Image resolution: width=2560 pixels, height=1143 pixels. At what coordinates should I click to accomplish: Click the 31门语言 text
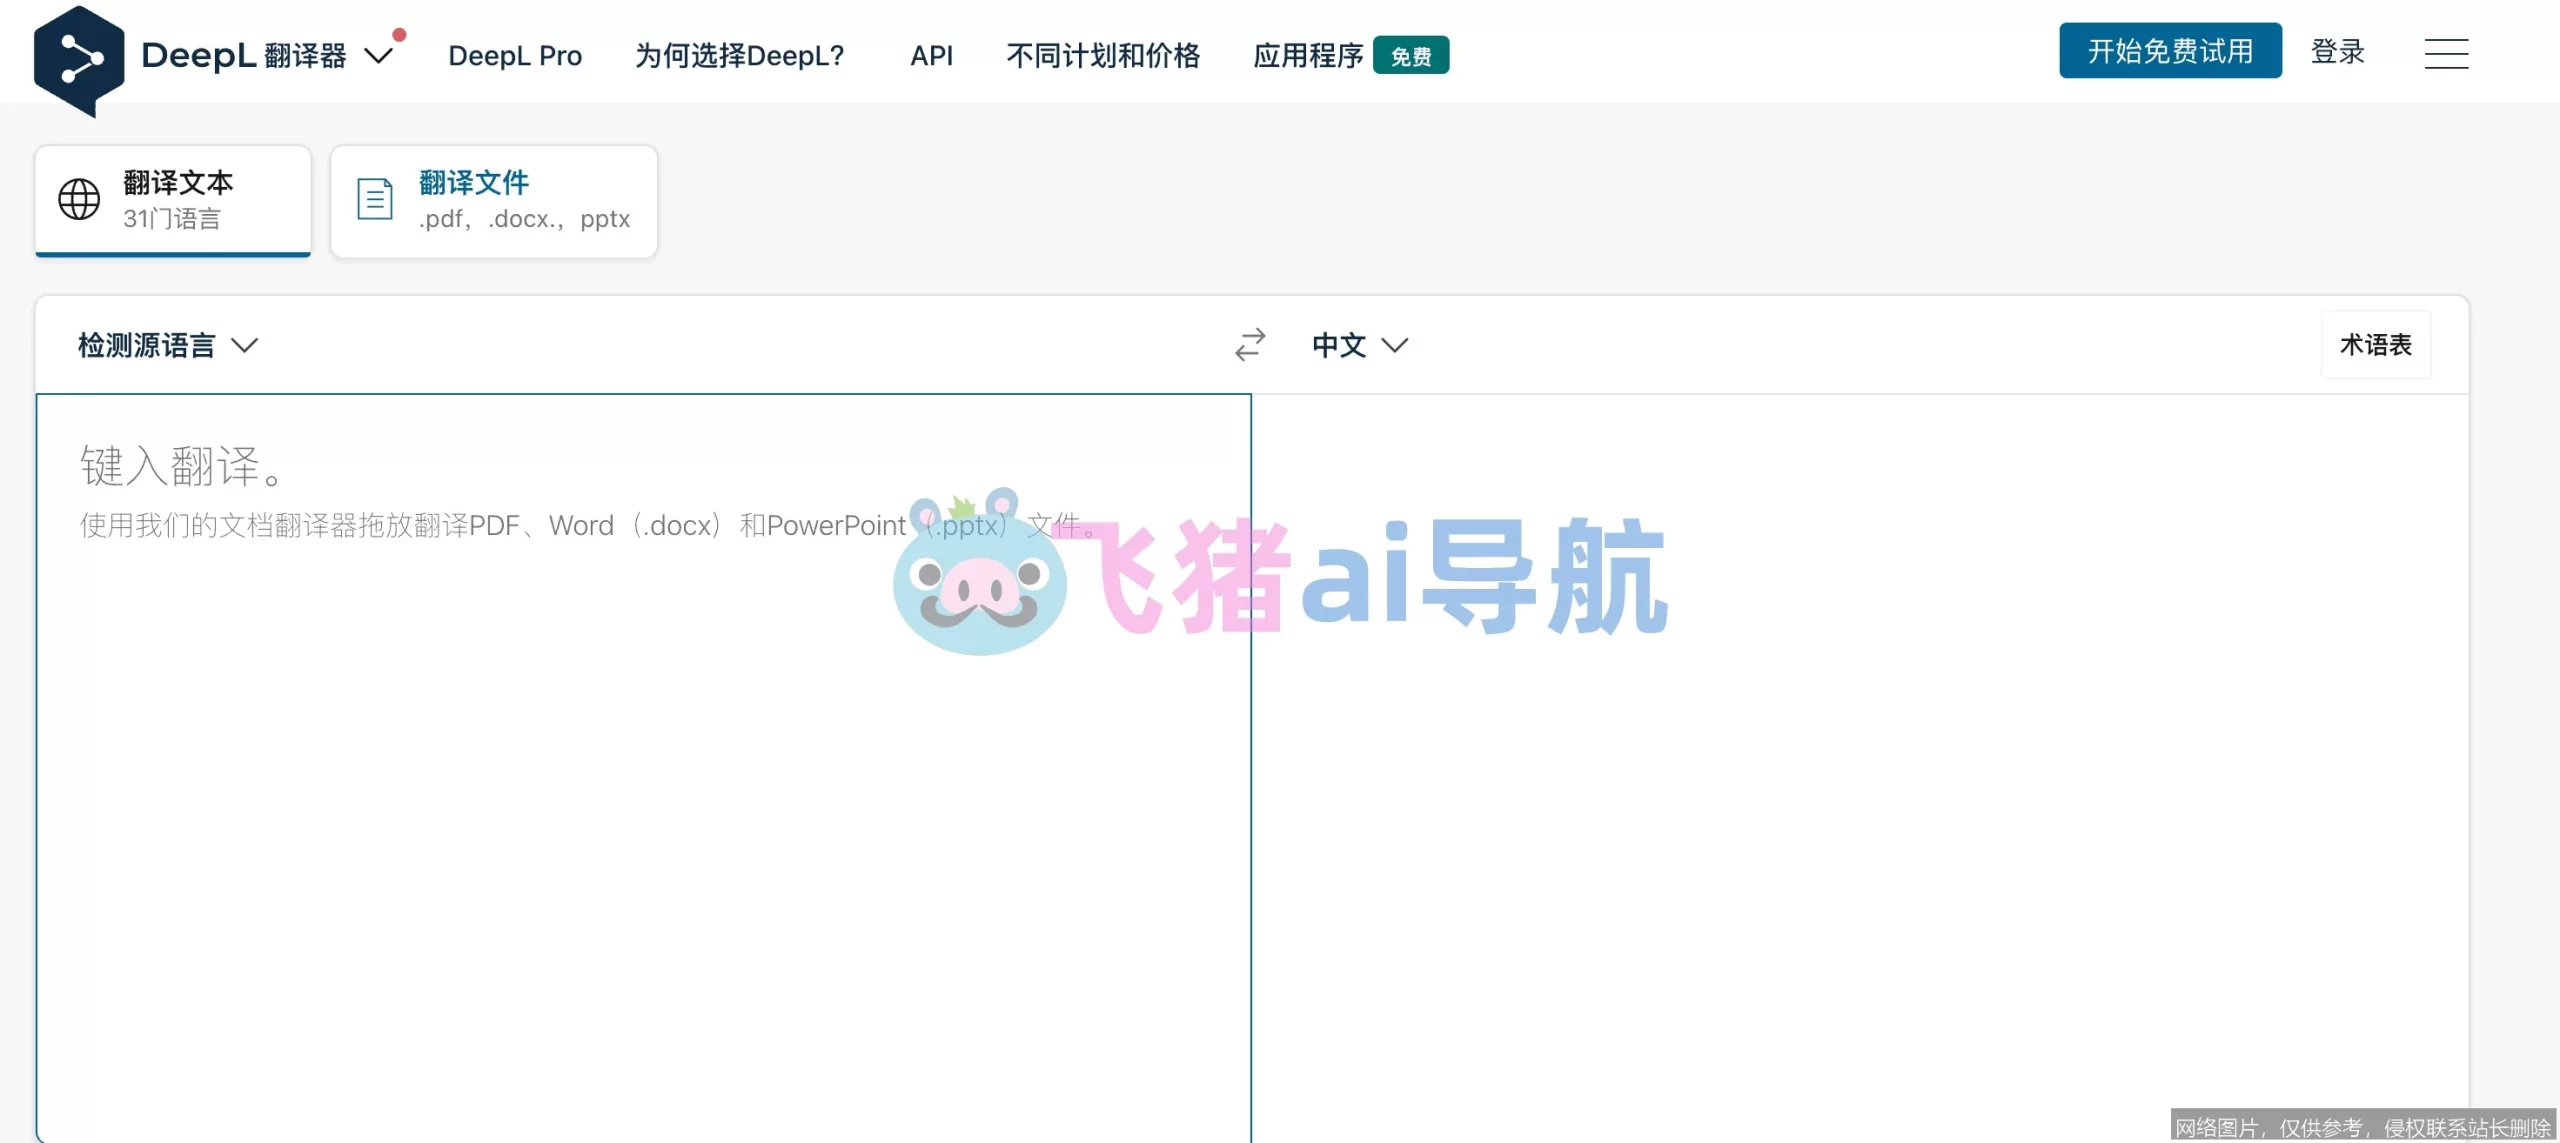172,219
